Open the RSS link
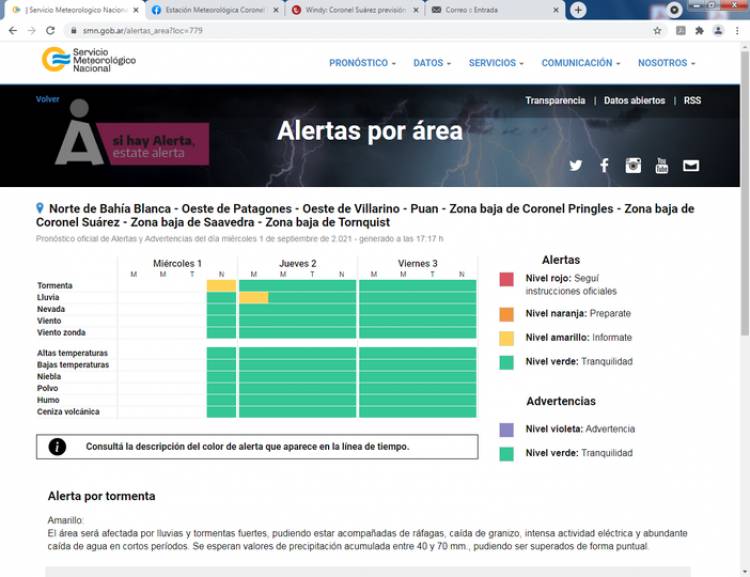This screenshot has height=577, width=750. pos(692,100)
